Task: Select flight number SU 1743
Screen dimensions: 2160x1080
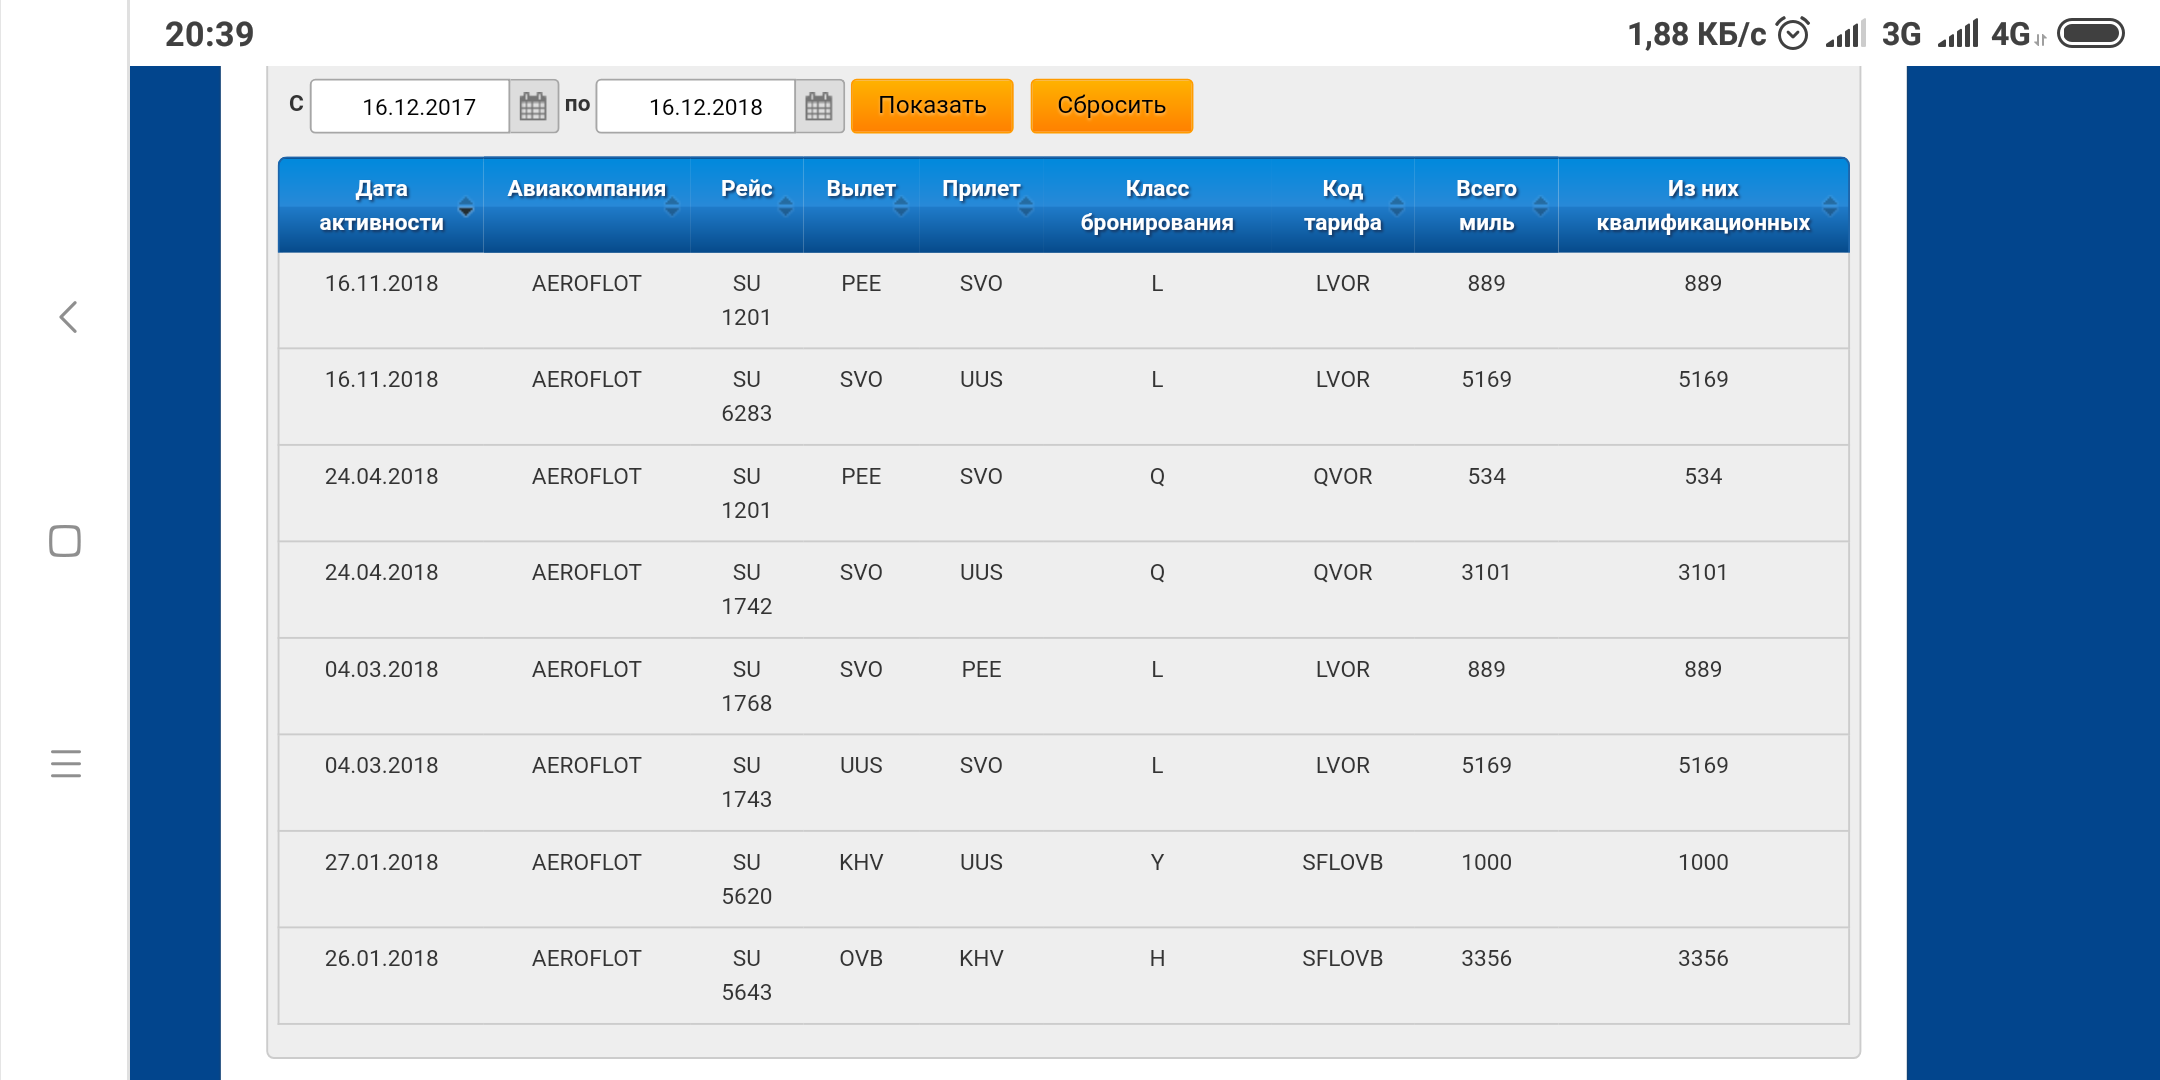Action: [747, 782]
